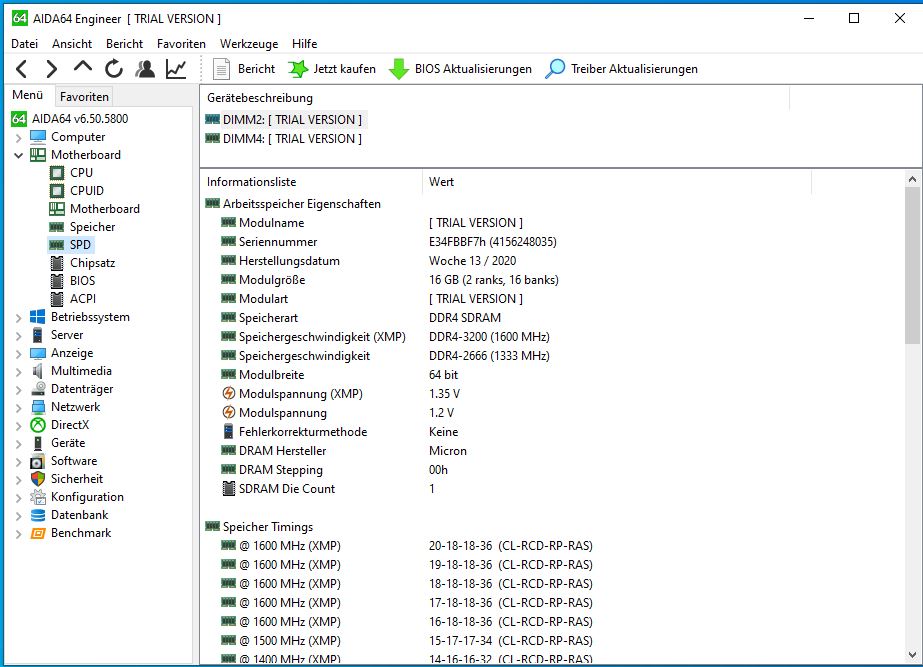Select the CPU icon in the tree
The height and width of the screenshot is (667, 923).
point(57,173)
